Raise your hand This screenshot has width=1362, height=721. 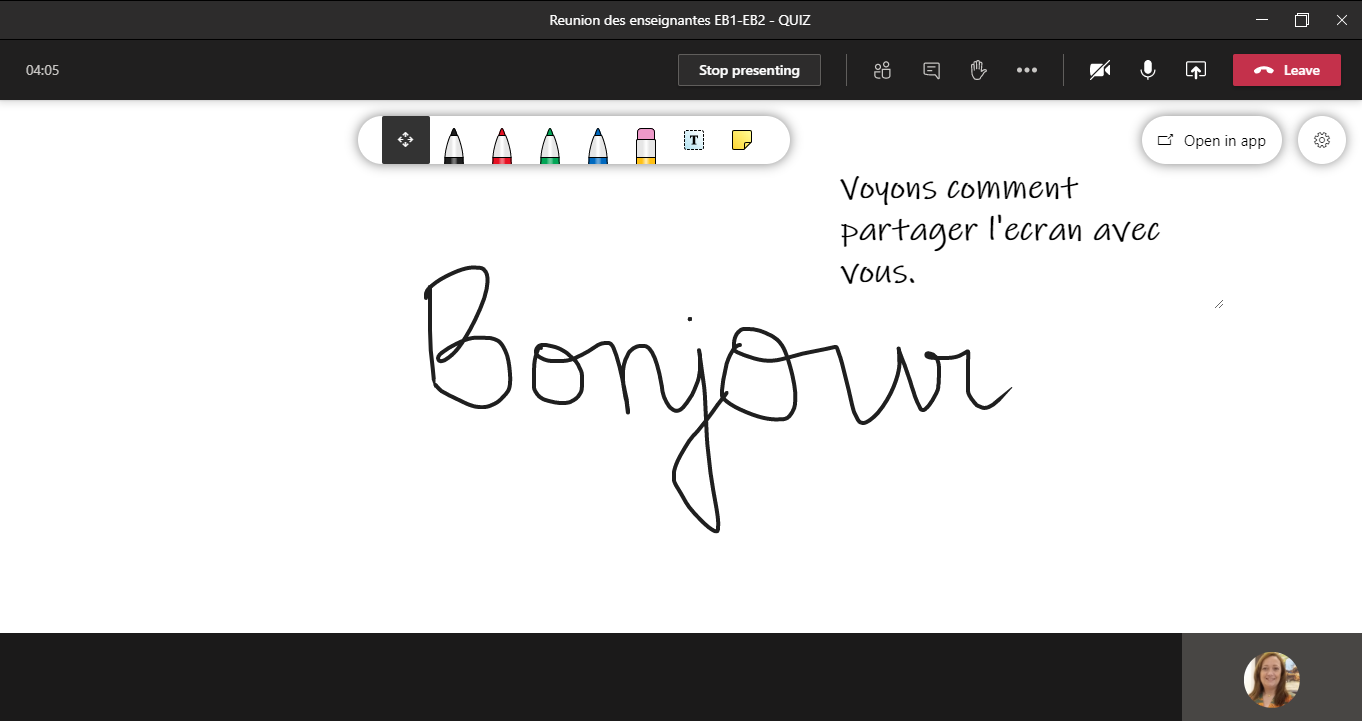pyautogui.click(x=979, y=70)
